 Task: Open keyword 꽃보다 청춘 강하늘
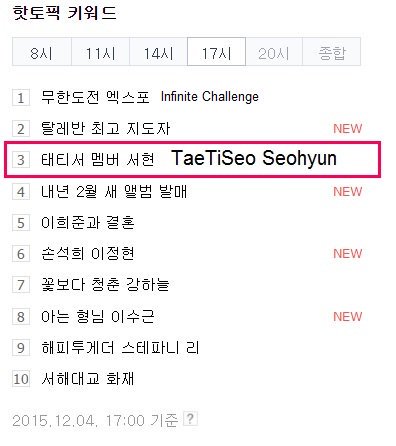[105, 285]
